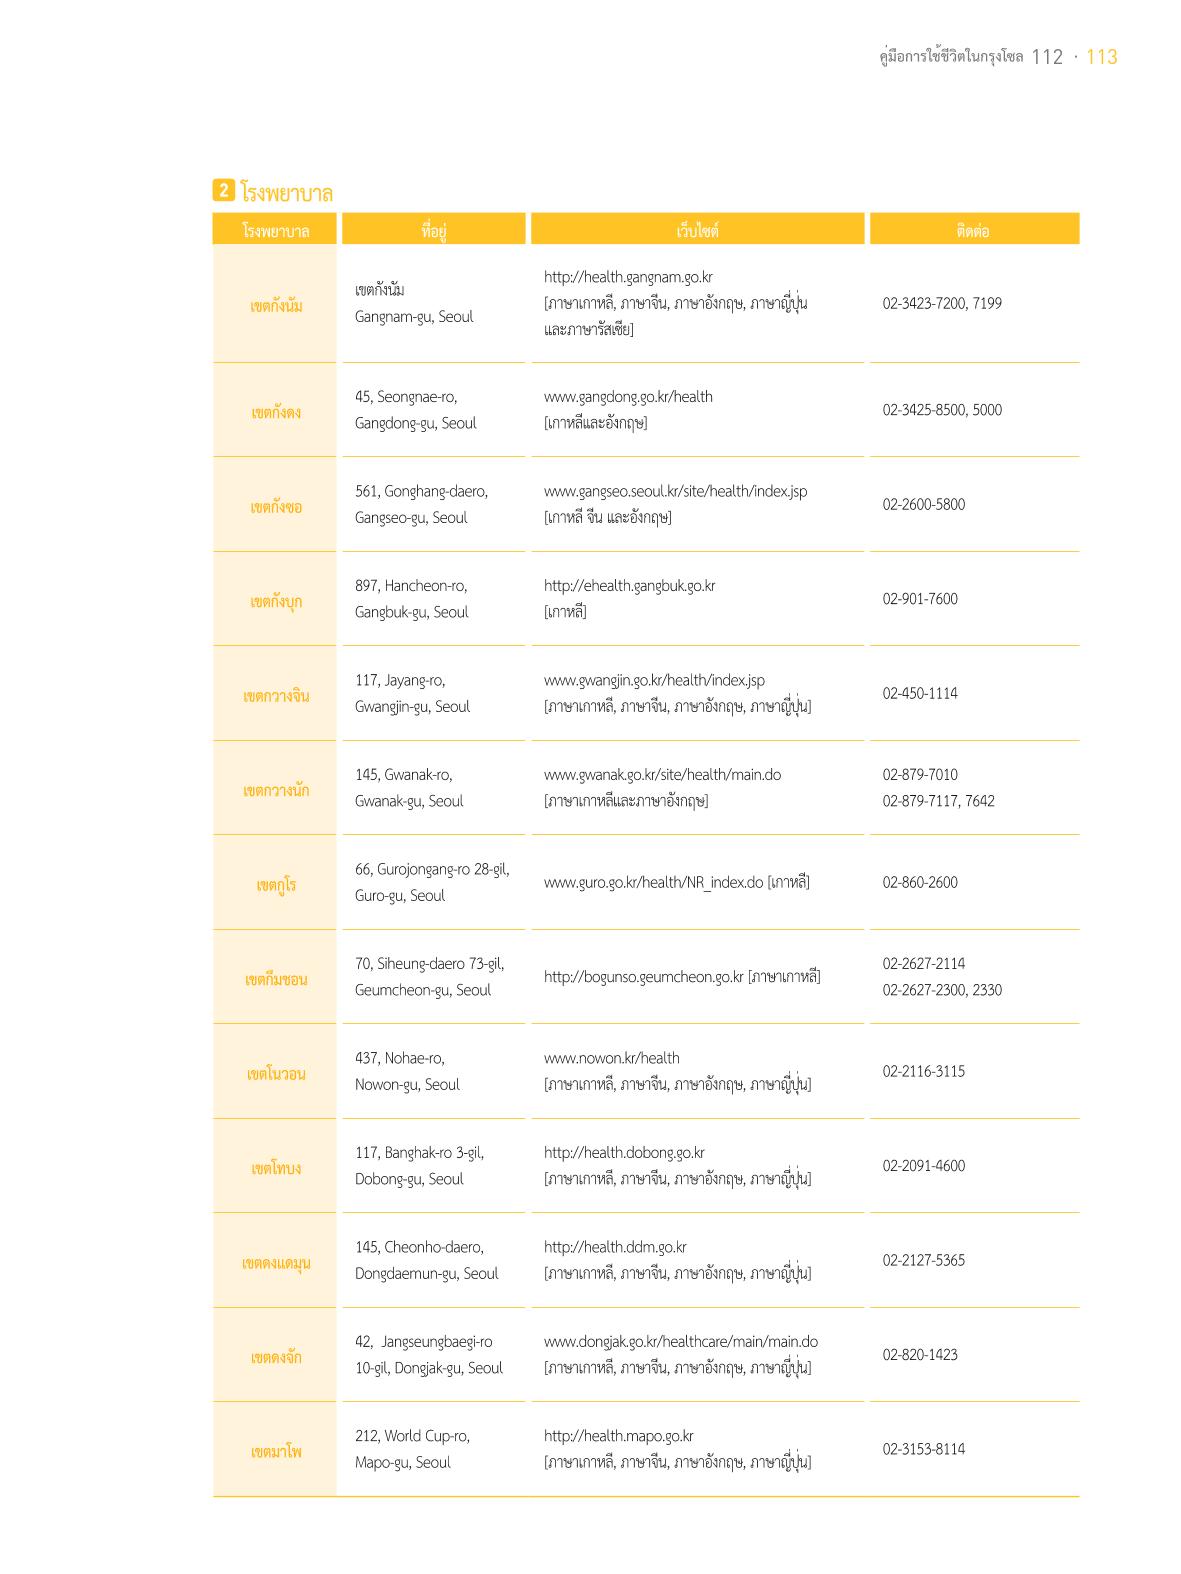Open the gwanak.go.kr health main link

tap(662, 775)
